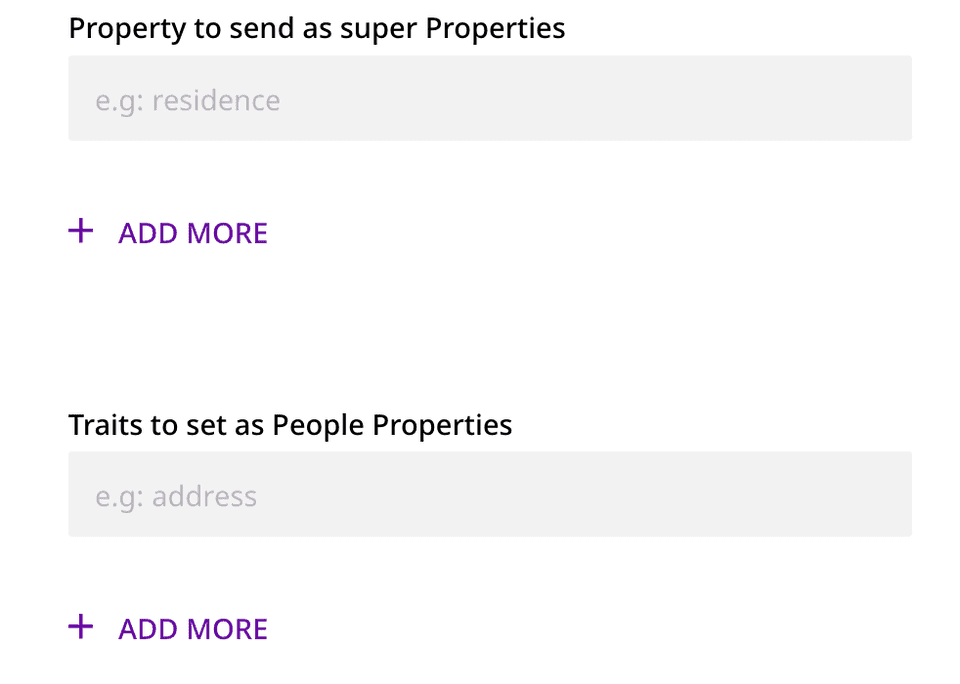960x684 pixels.
Task: Add another super Properties row via plus icon
Action: pos(80,232)
